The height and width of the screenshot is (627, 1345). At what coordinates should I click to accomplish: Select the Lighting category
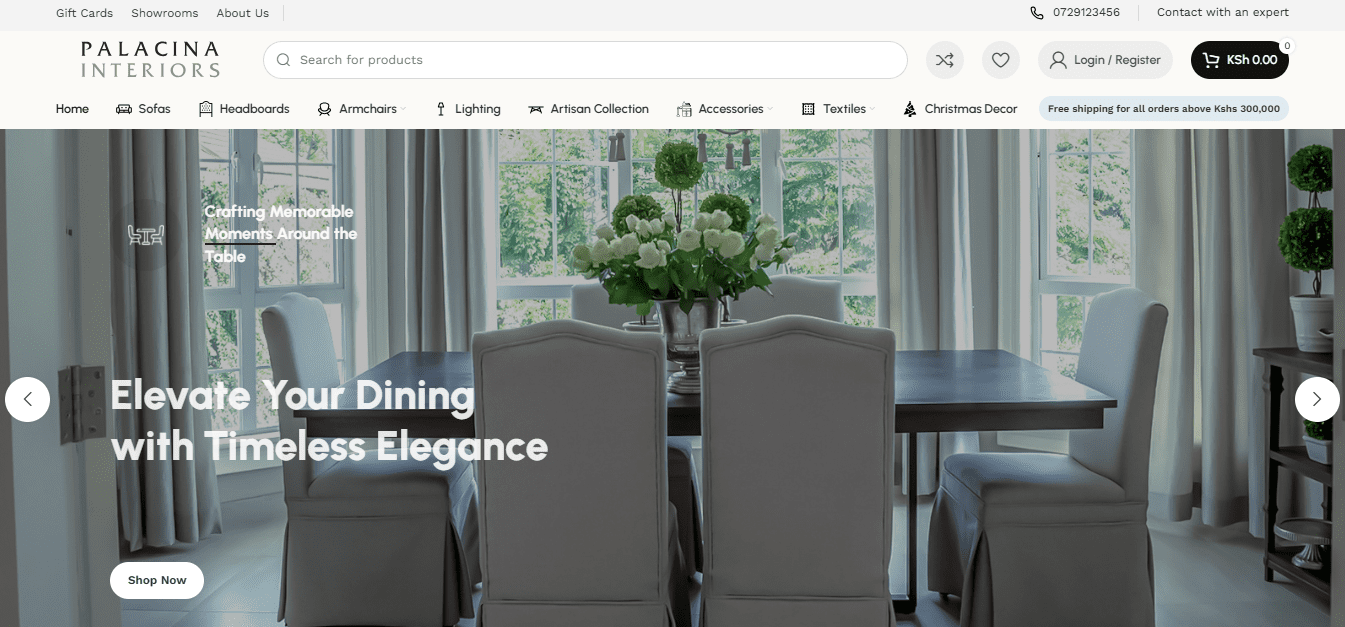(x=468, y=109)
